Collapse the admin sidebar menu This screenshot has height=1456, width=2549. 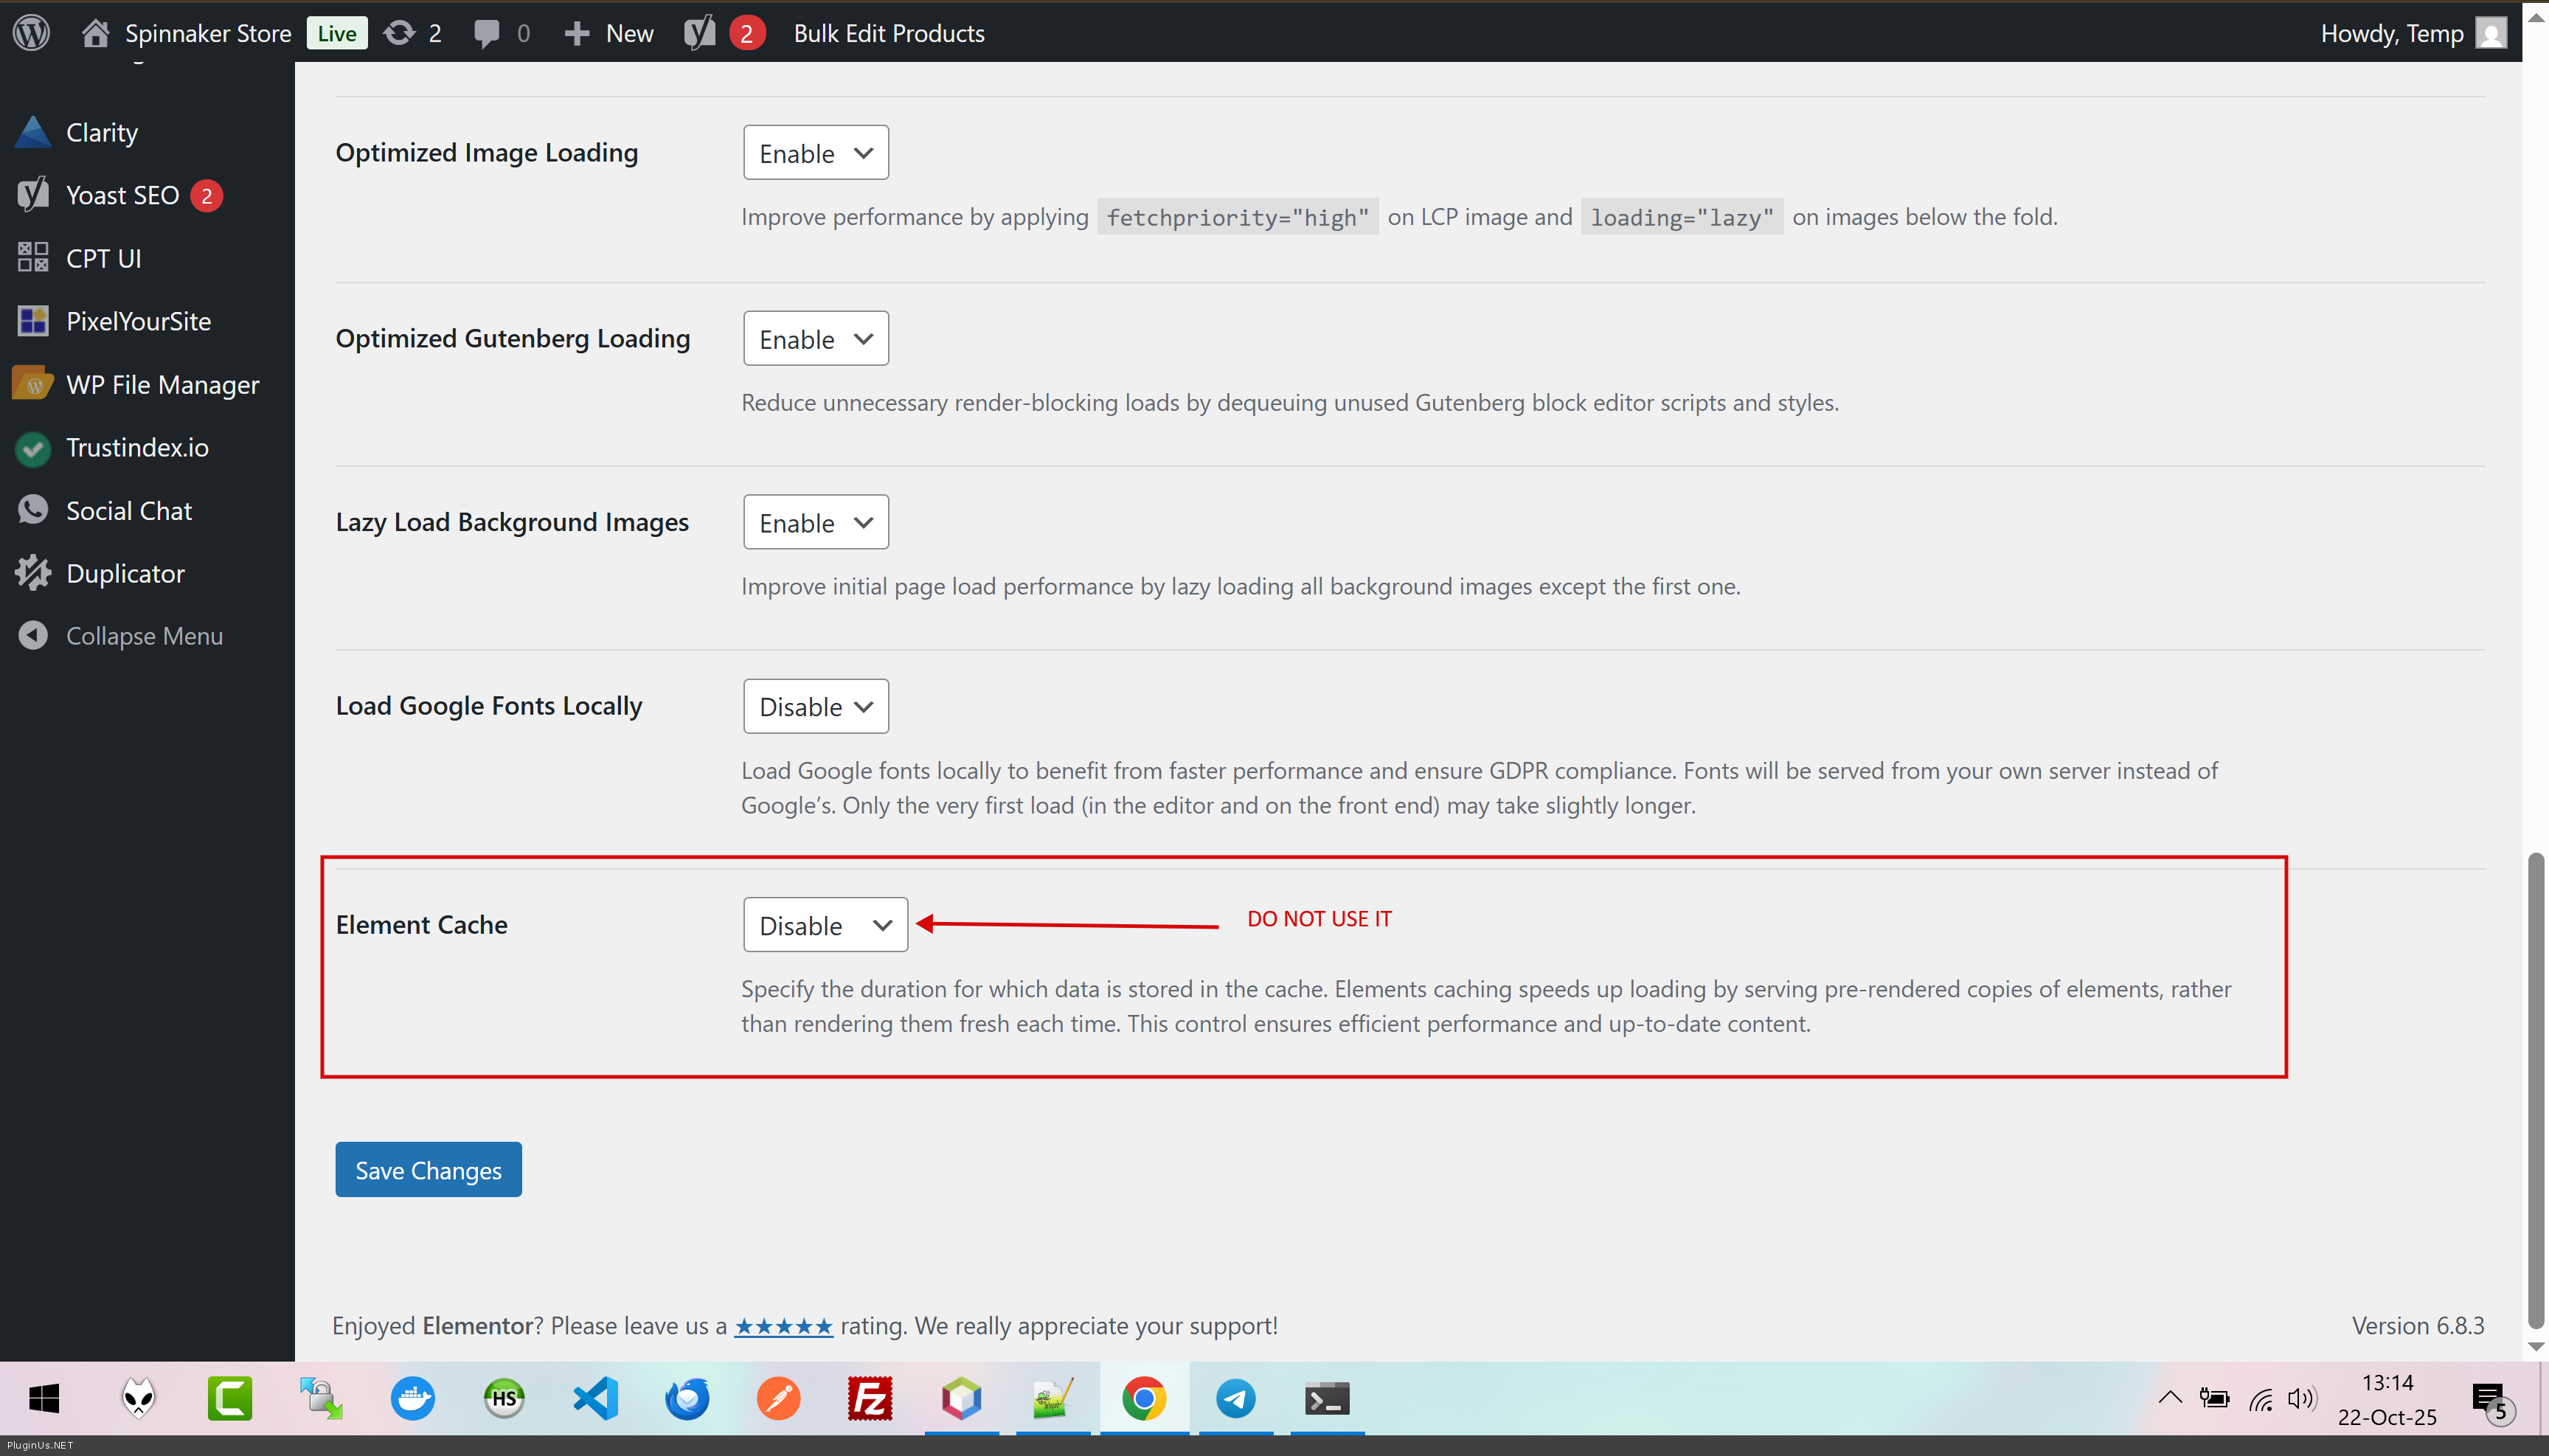(x=143, y=636)
